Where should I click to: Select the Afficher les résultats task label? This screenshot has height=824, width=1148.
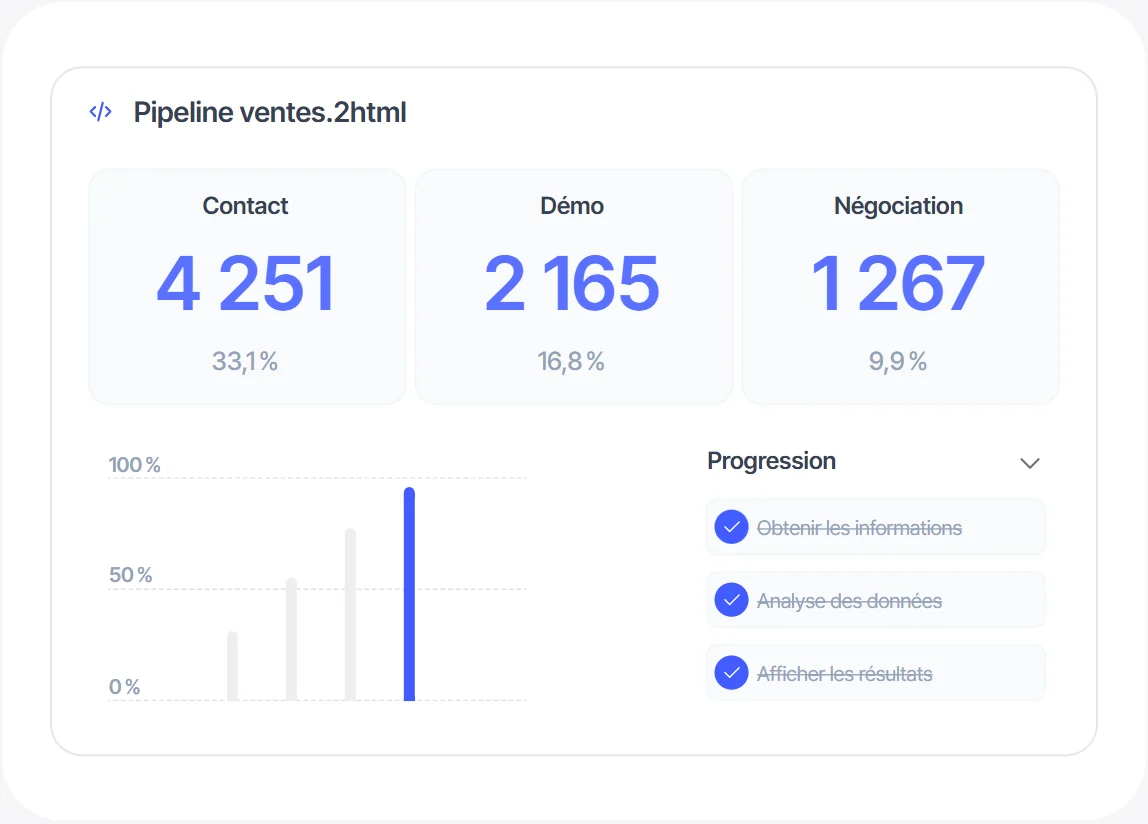click(844, 674)
